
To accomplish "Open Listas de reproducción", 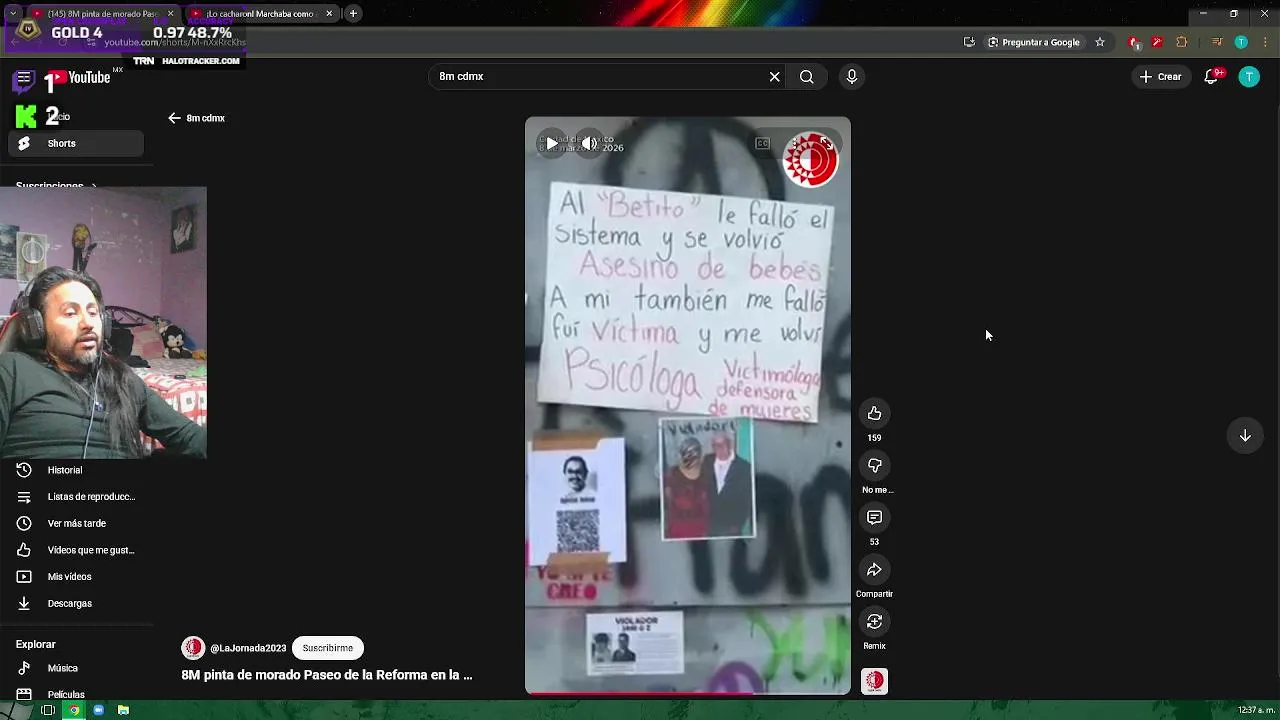I will pos(76,497).
